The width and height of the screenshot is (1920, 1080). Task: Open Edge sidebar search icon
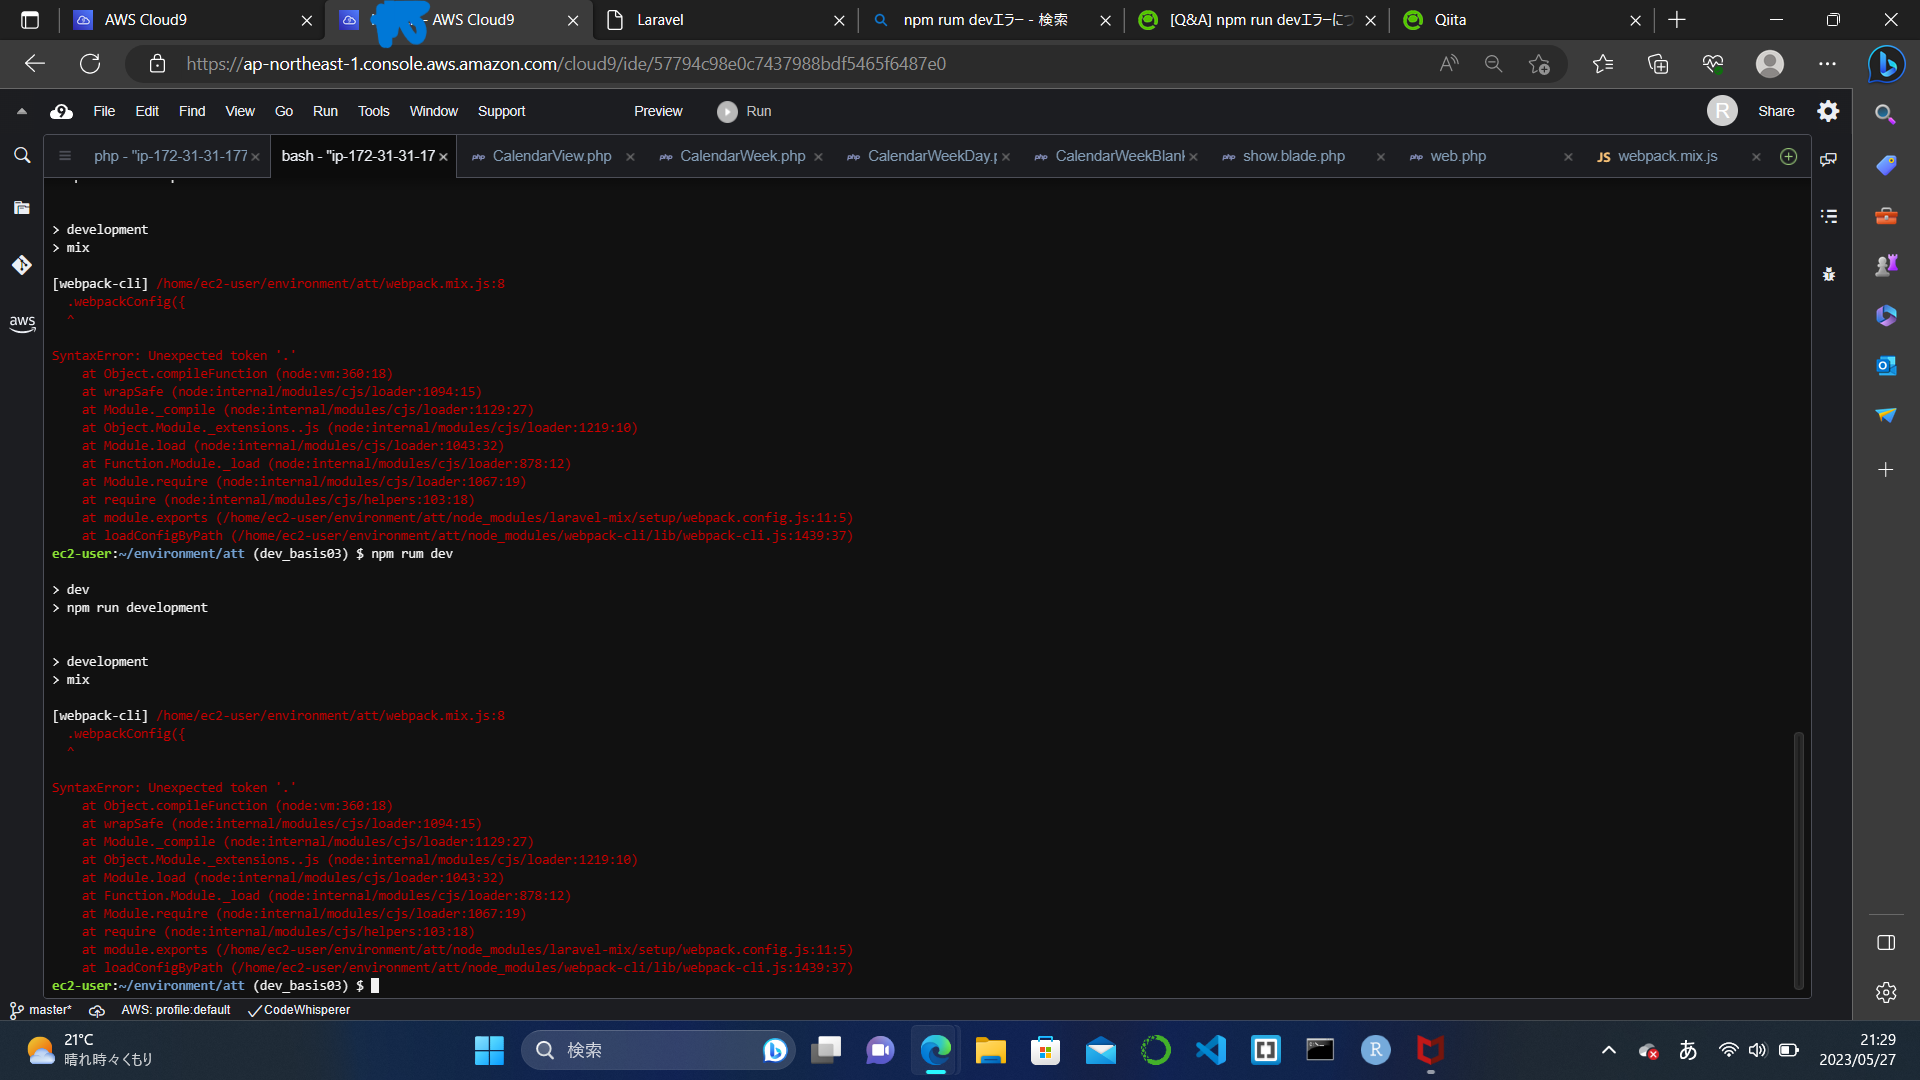click(x=1886, y=115)
